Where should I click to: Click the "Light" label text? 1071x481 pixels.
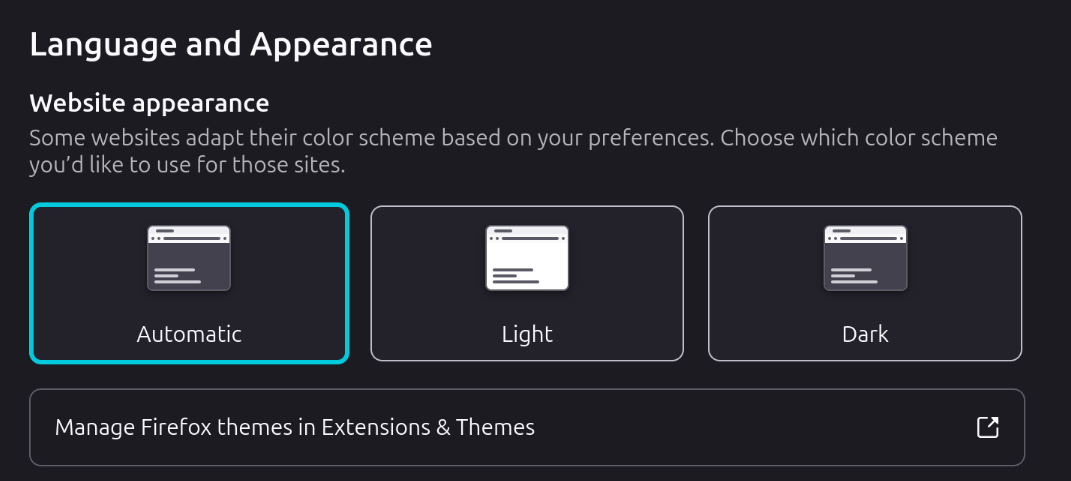(527, 334)
